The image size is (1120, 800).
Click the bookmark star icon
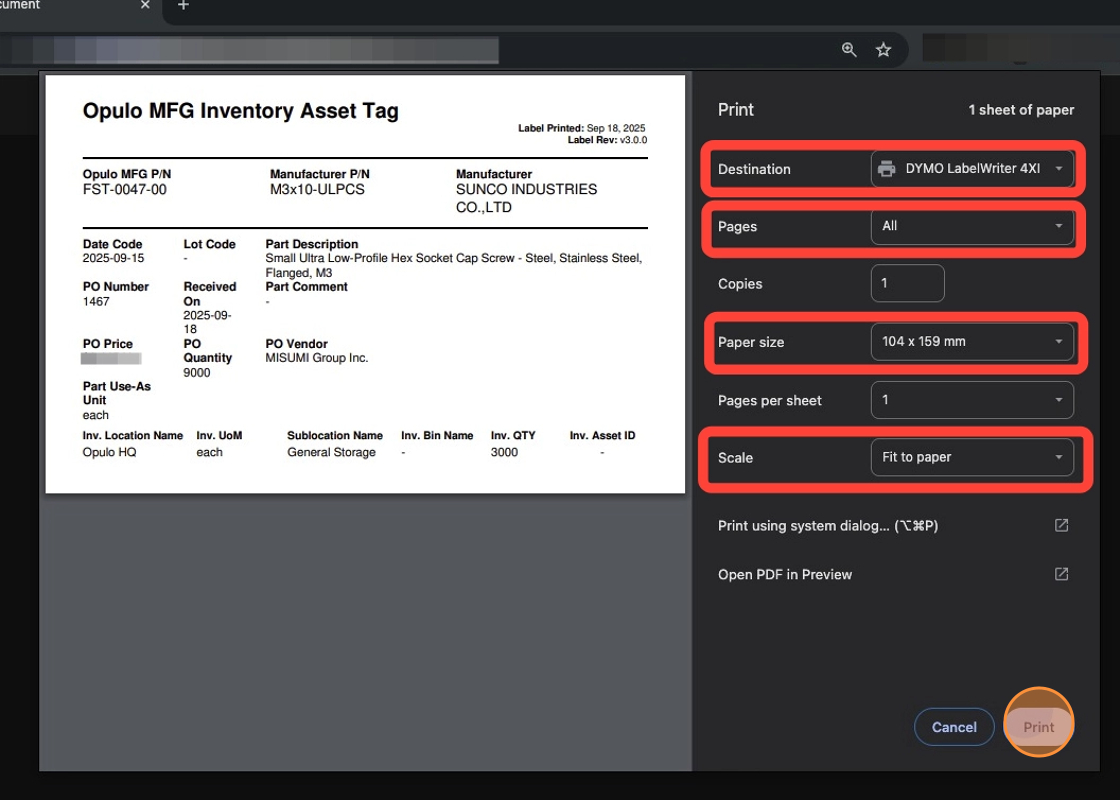pos(883,50)
